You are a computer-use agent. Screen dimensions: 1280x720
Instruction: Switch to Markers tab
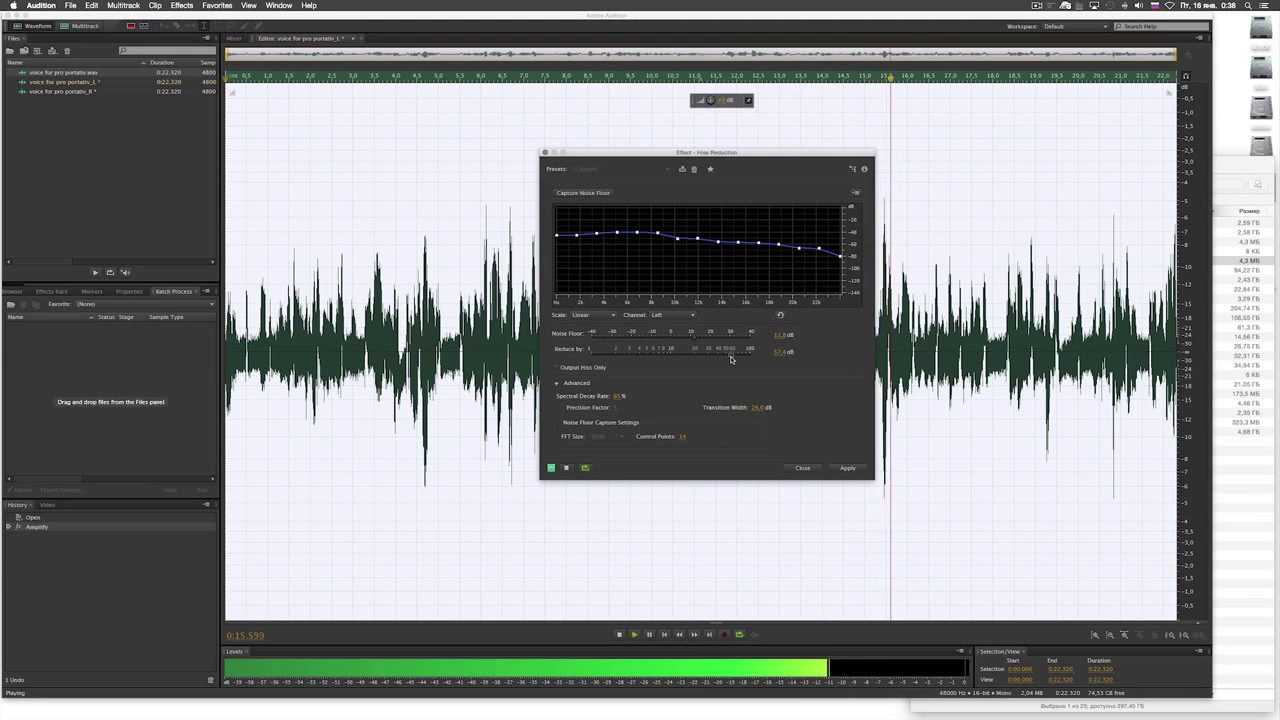coord(91,291)
